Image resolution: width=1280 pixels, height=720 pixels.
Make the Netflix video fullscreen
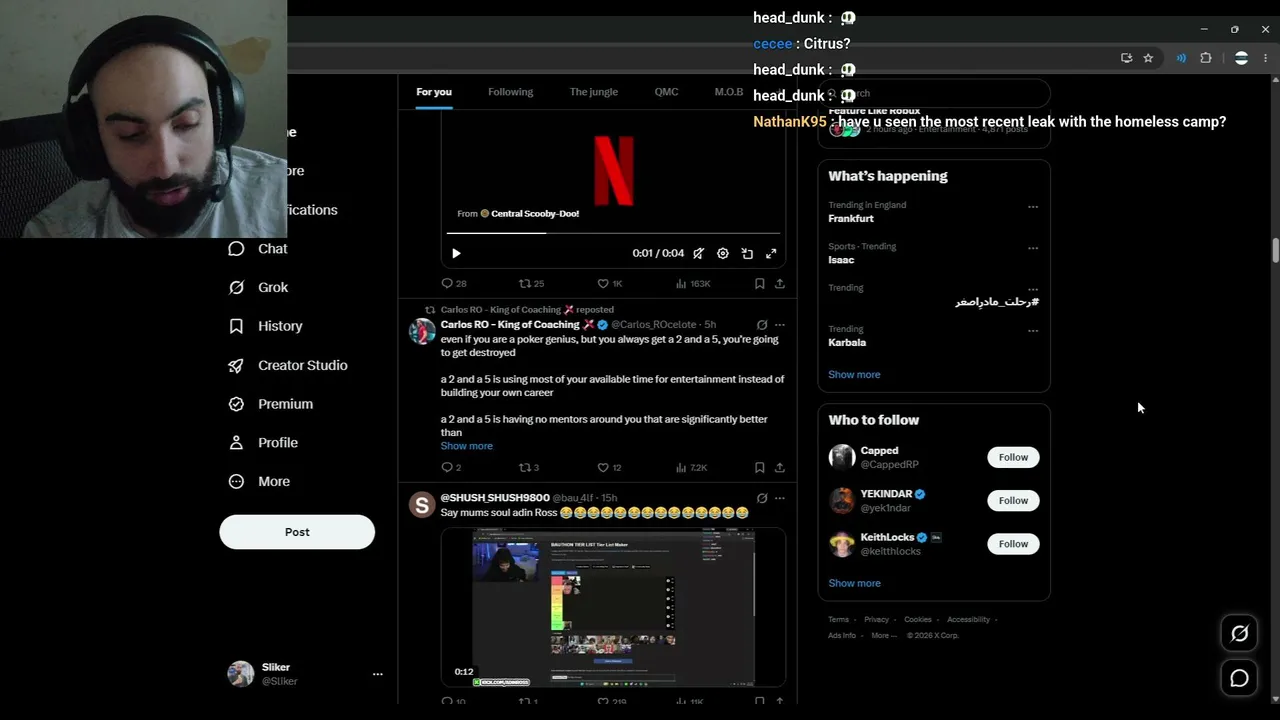(771, 254)
